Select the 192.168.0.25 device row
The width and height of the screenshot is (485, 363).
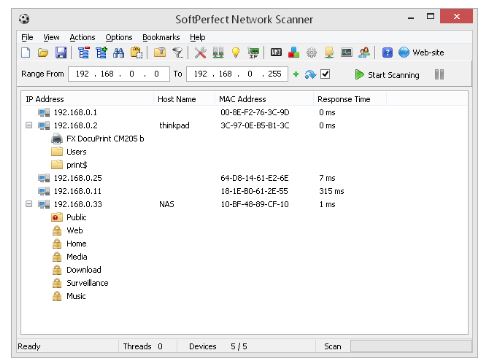tap(244, 178)
